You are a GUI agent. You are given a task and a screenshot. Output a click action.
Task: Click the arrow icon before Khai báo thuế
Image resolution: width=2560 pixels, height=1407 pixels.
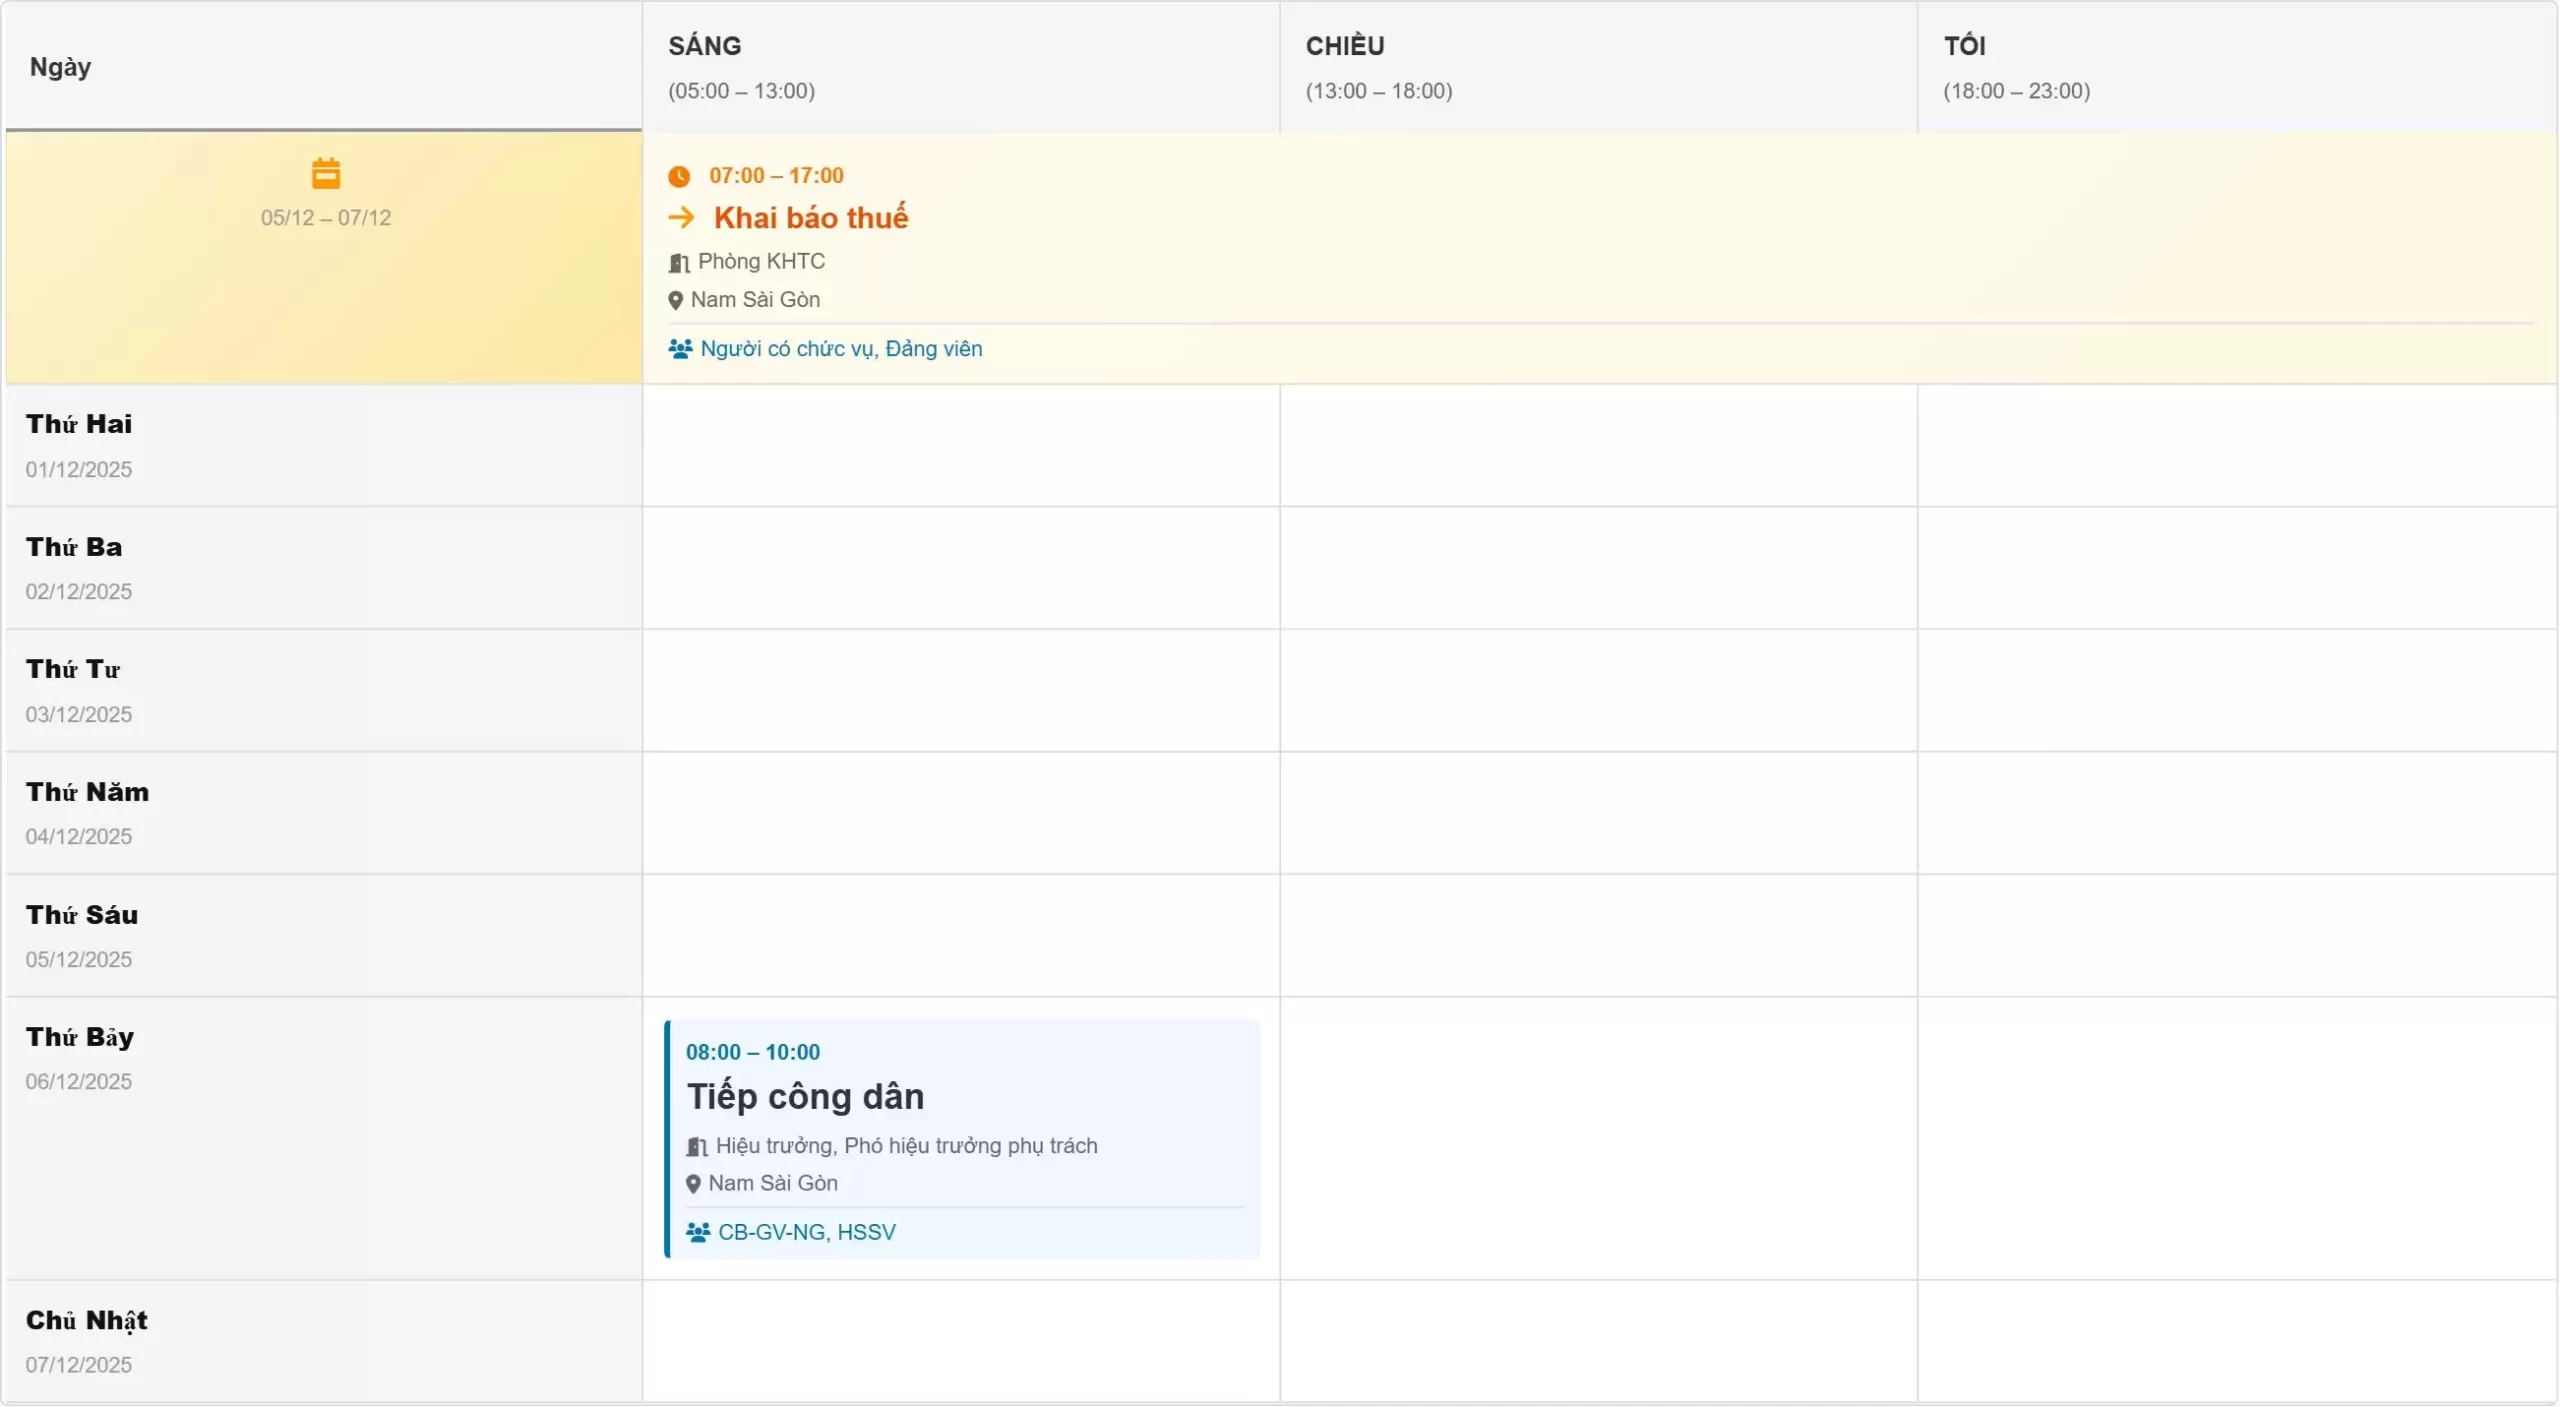pyautogui.click(x=681, y=217)
